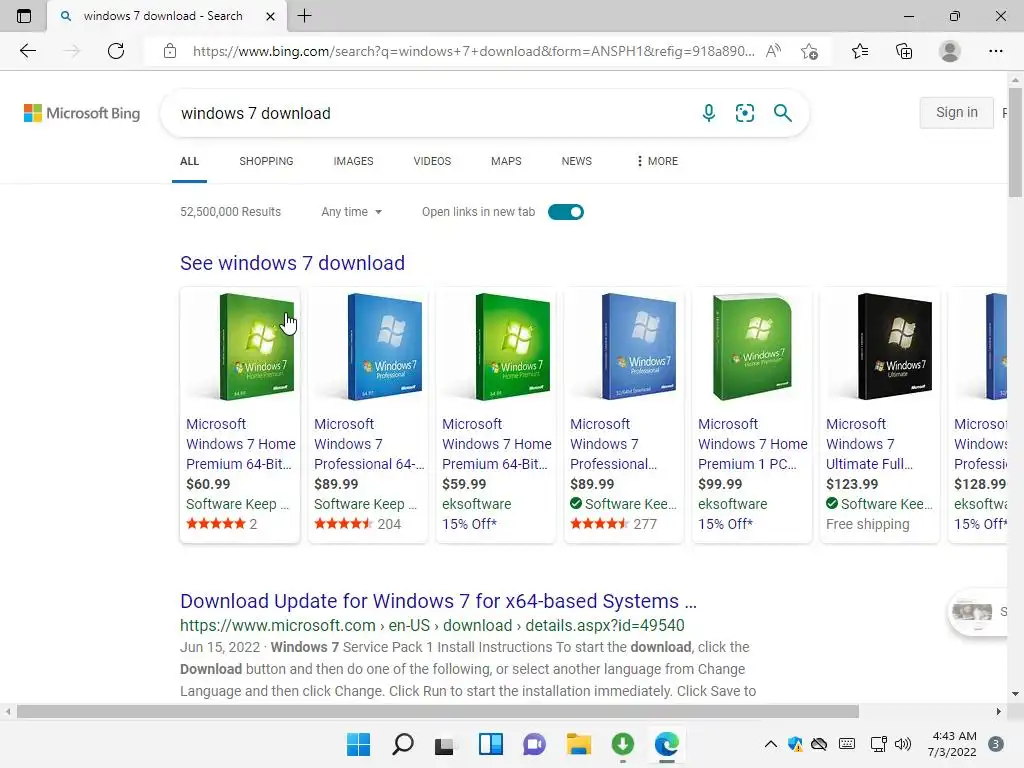The image size is (1024, 768).
Task: Switch to SHOPPING tab
Action: coord(266,161)
